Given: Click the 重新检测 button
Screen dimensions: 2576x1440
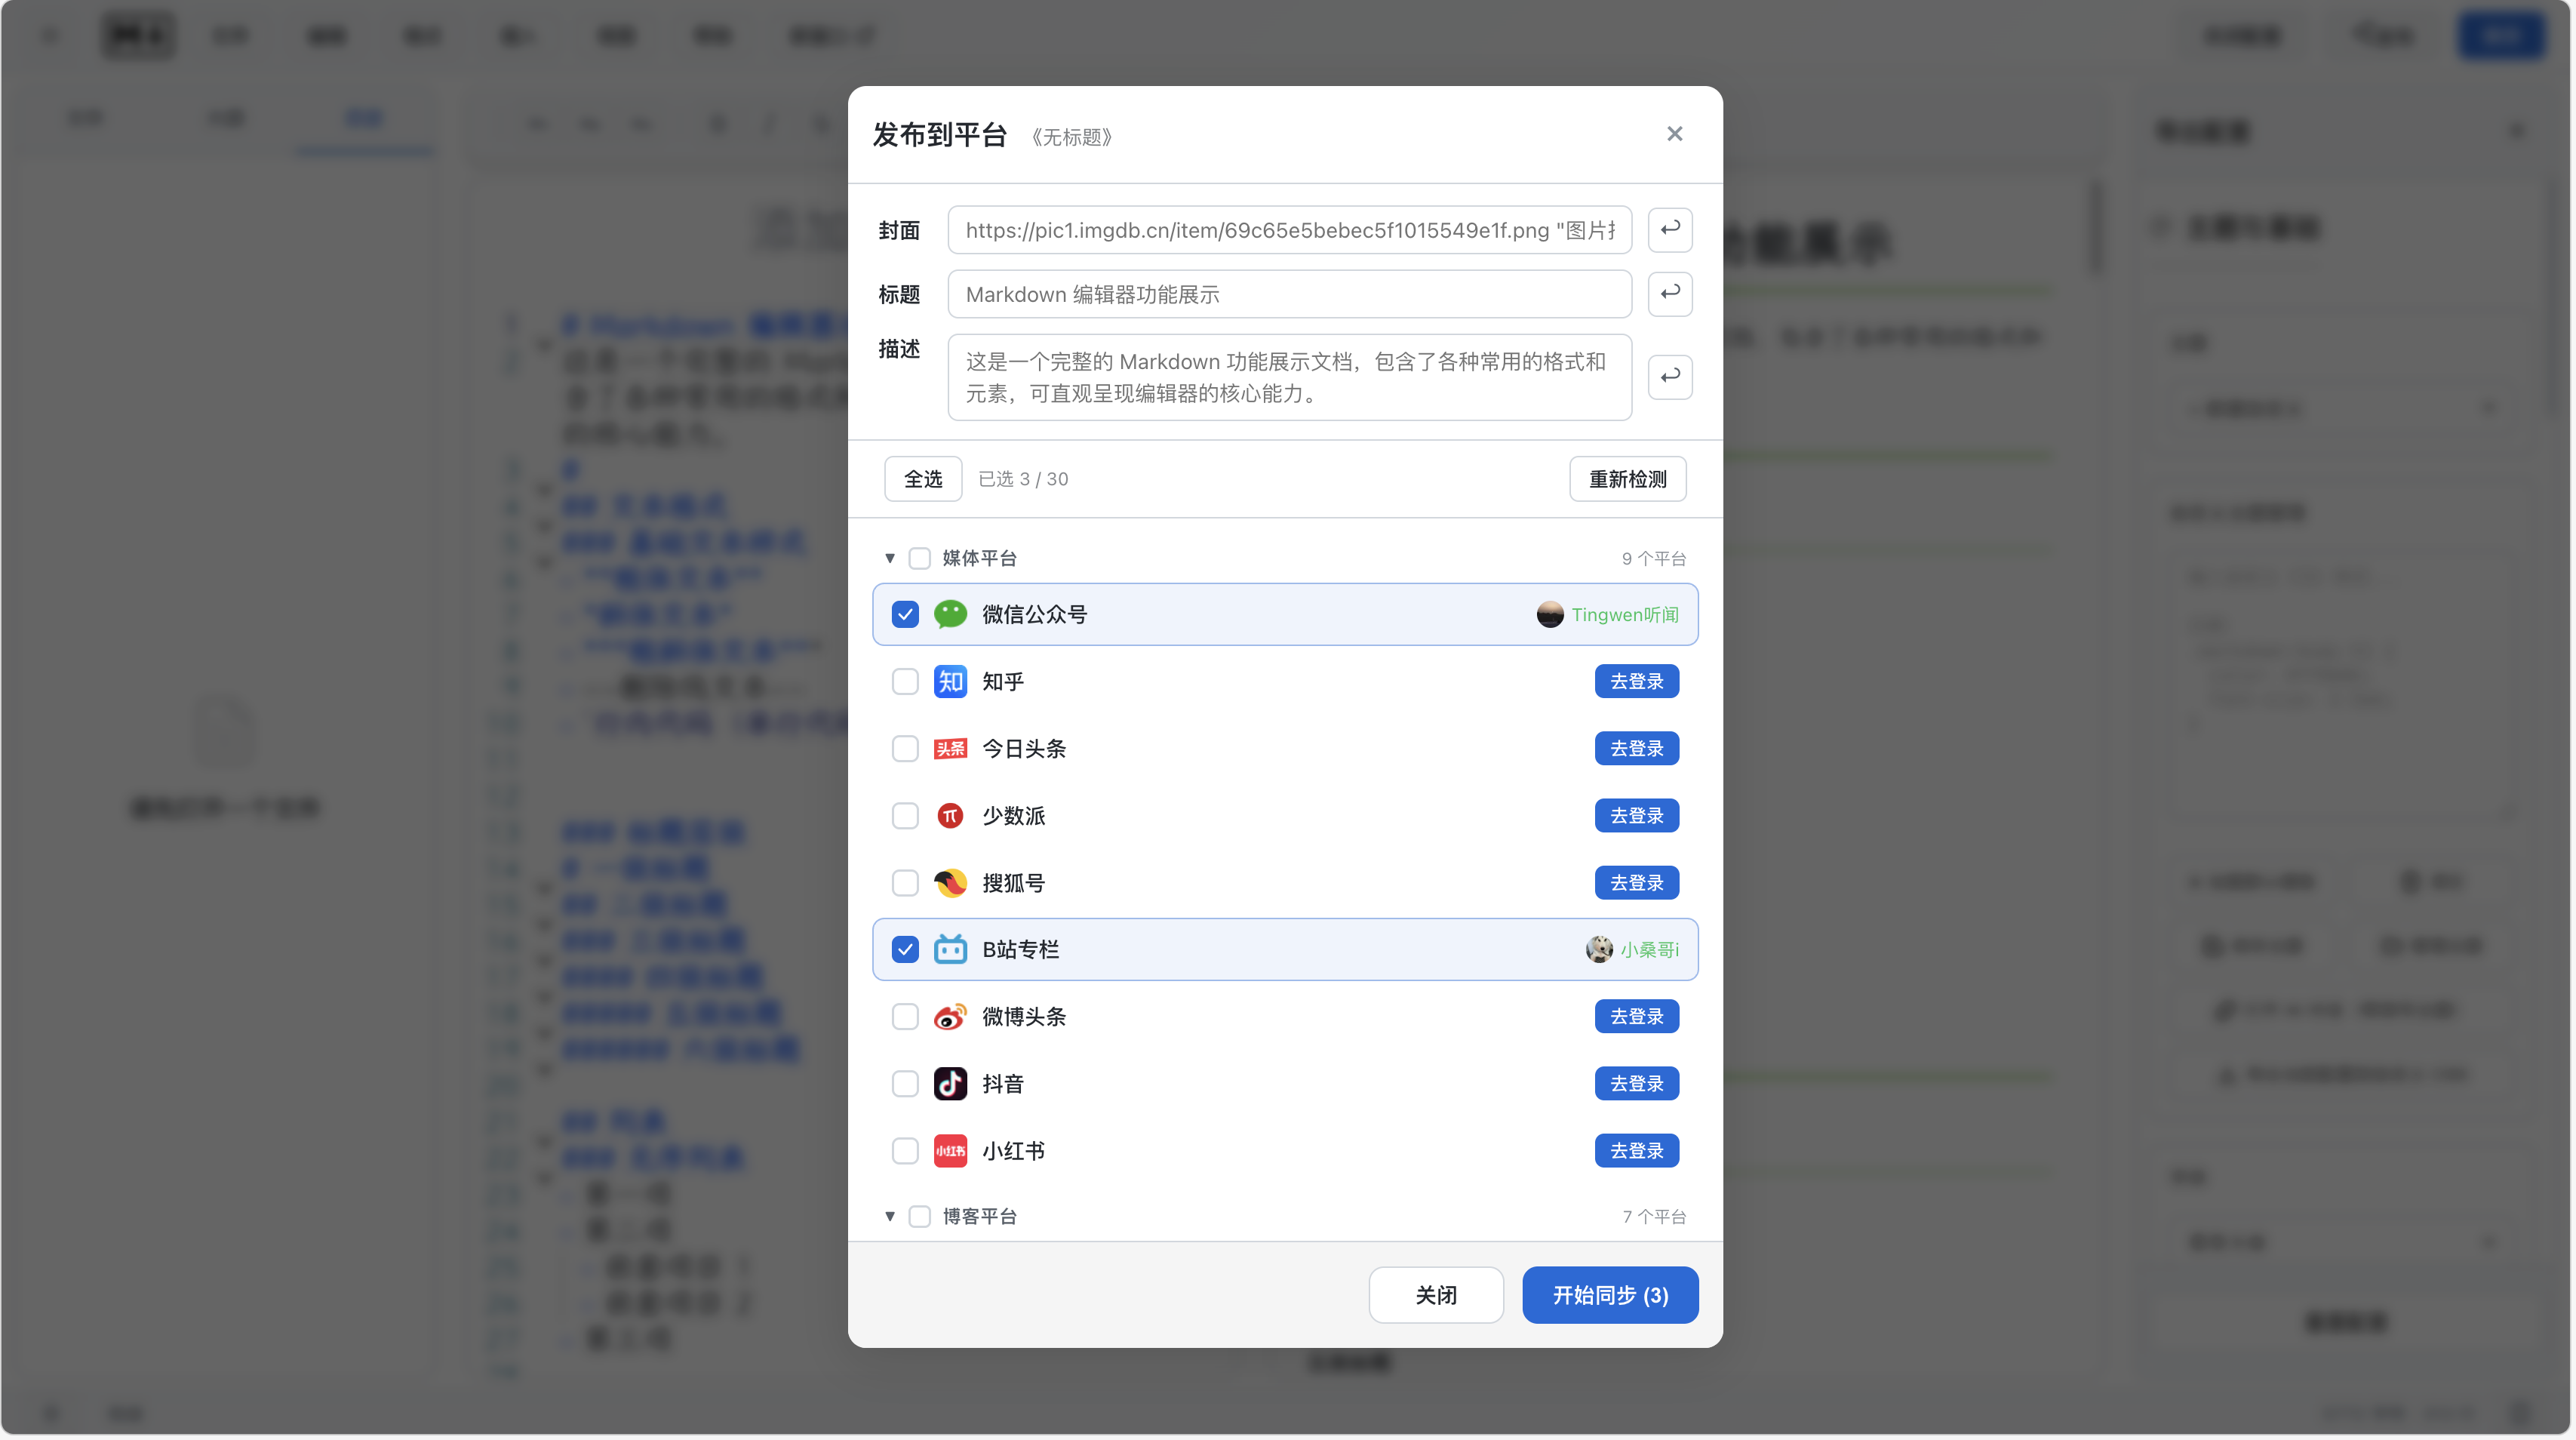Looking at the screenshot, I should 1626,479.
